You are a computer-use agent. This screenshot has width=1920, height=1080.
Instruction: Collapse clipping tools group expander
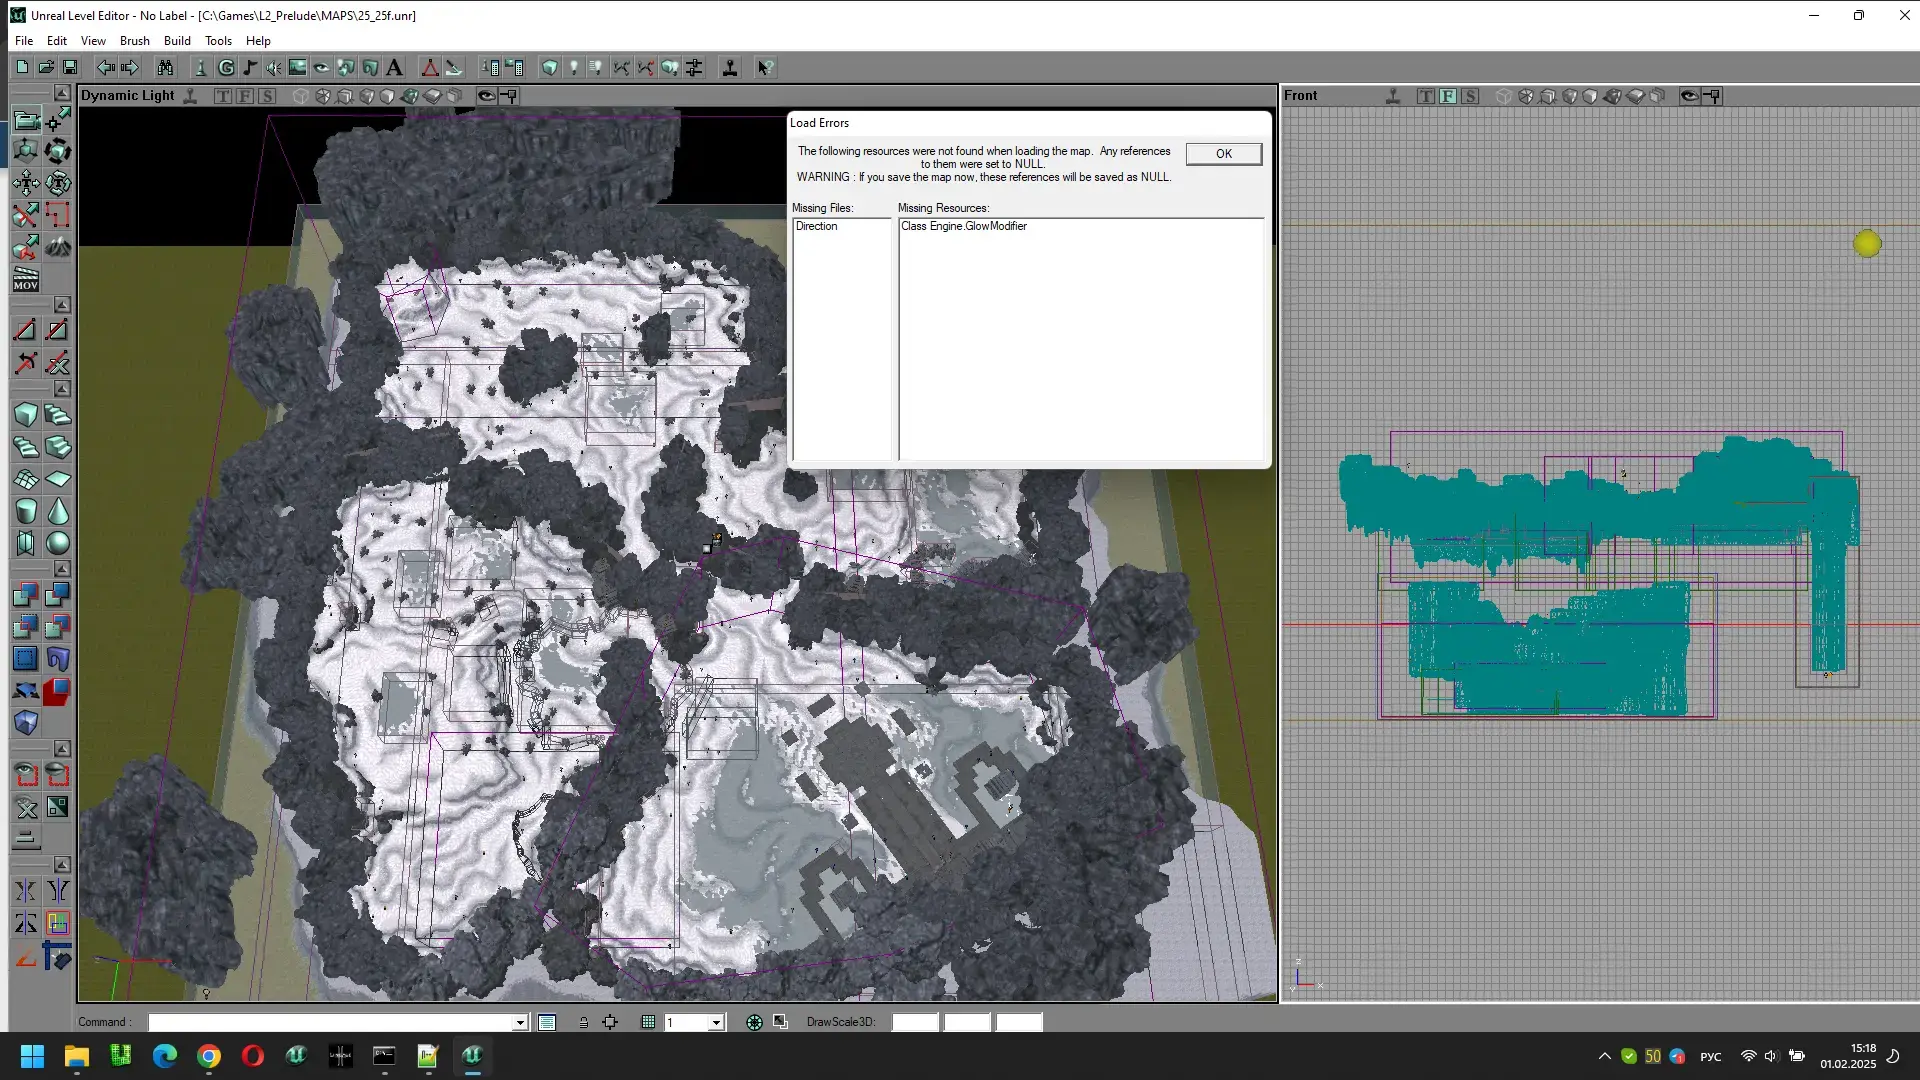point(62,304)
